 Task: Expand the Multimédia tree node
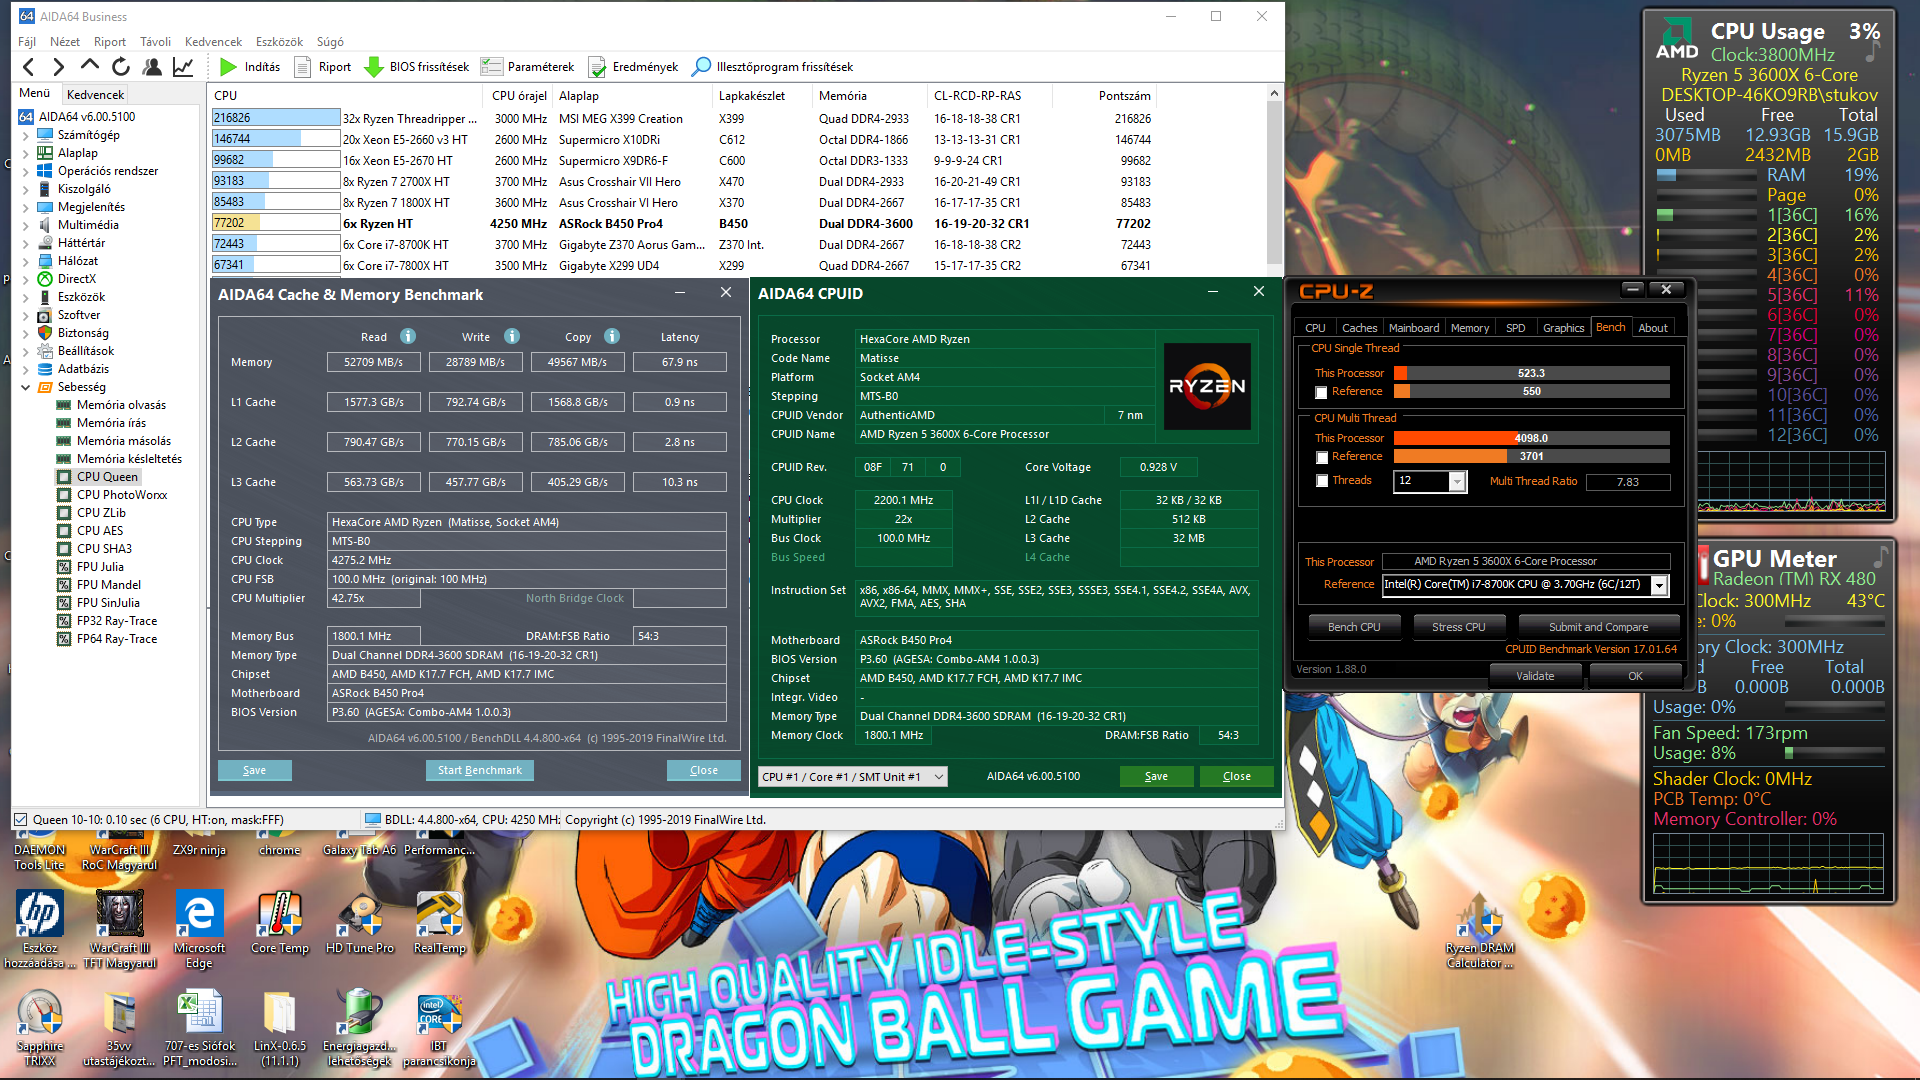25,225
